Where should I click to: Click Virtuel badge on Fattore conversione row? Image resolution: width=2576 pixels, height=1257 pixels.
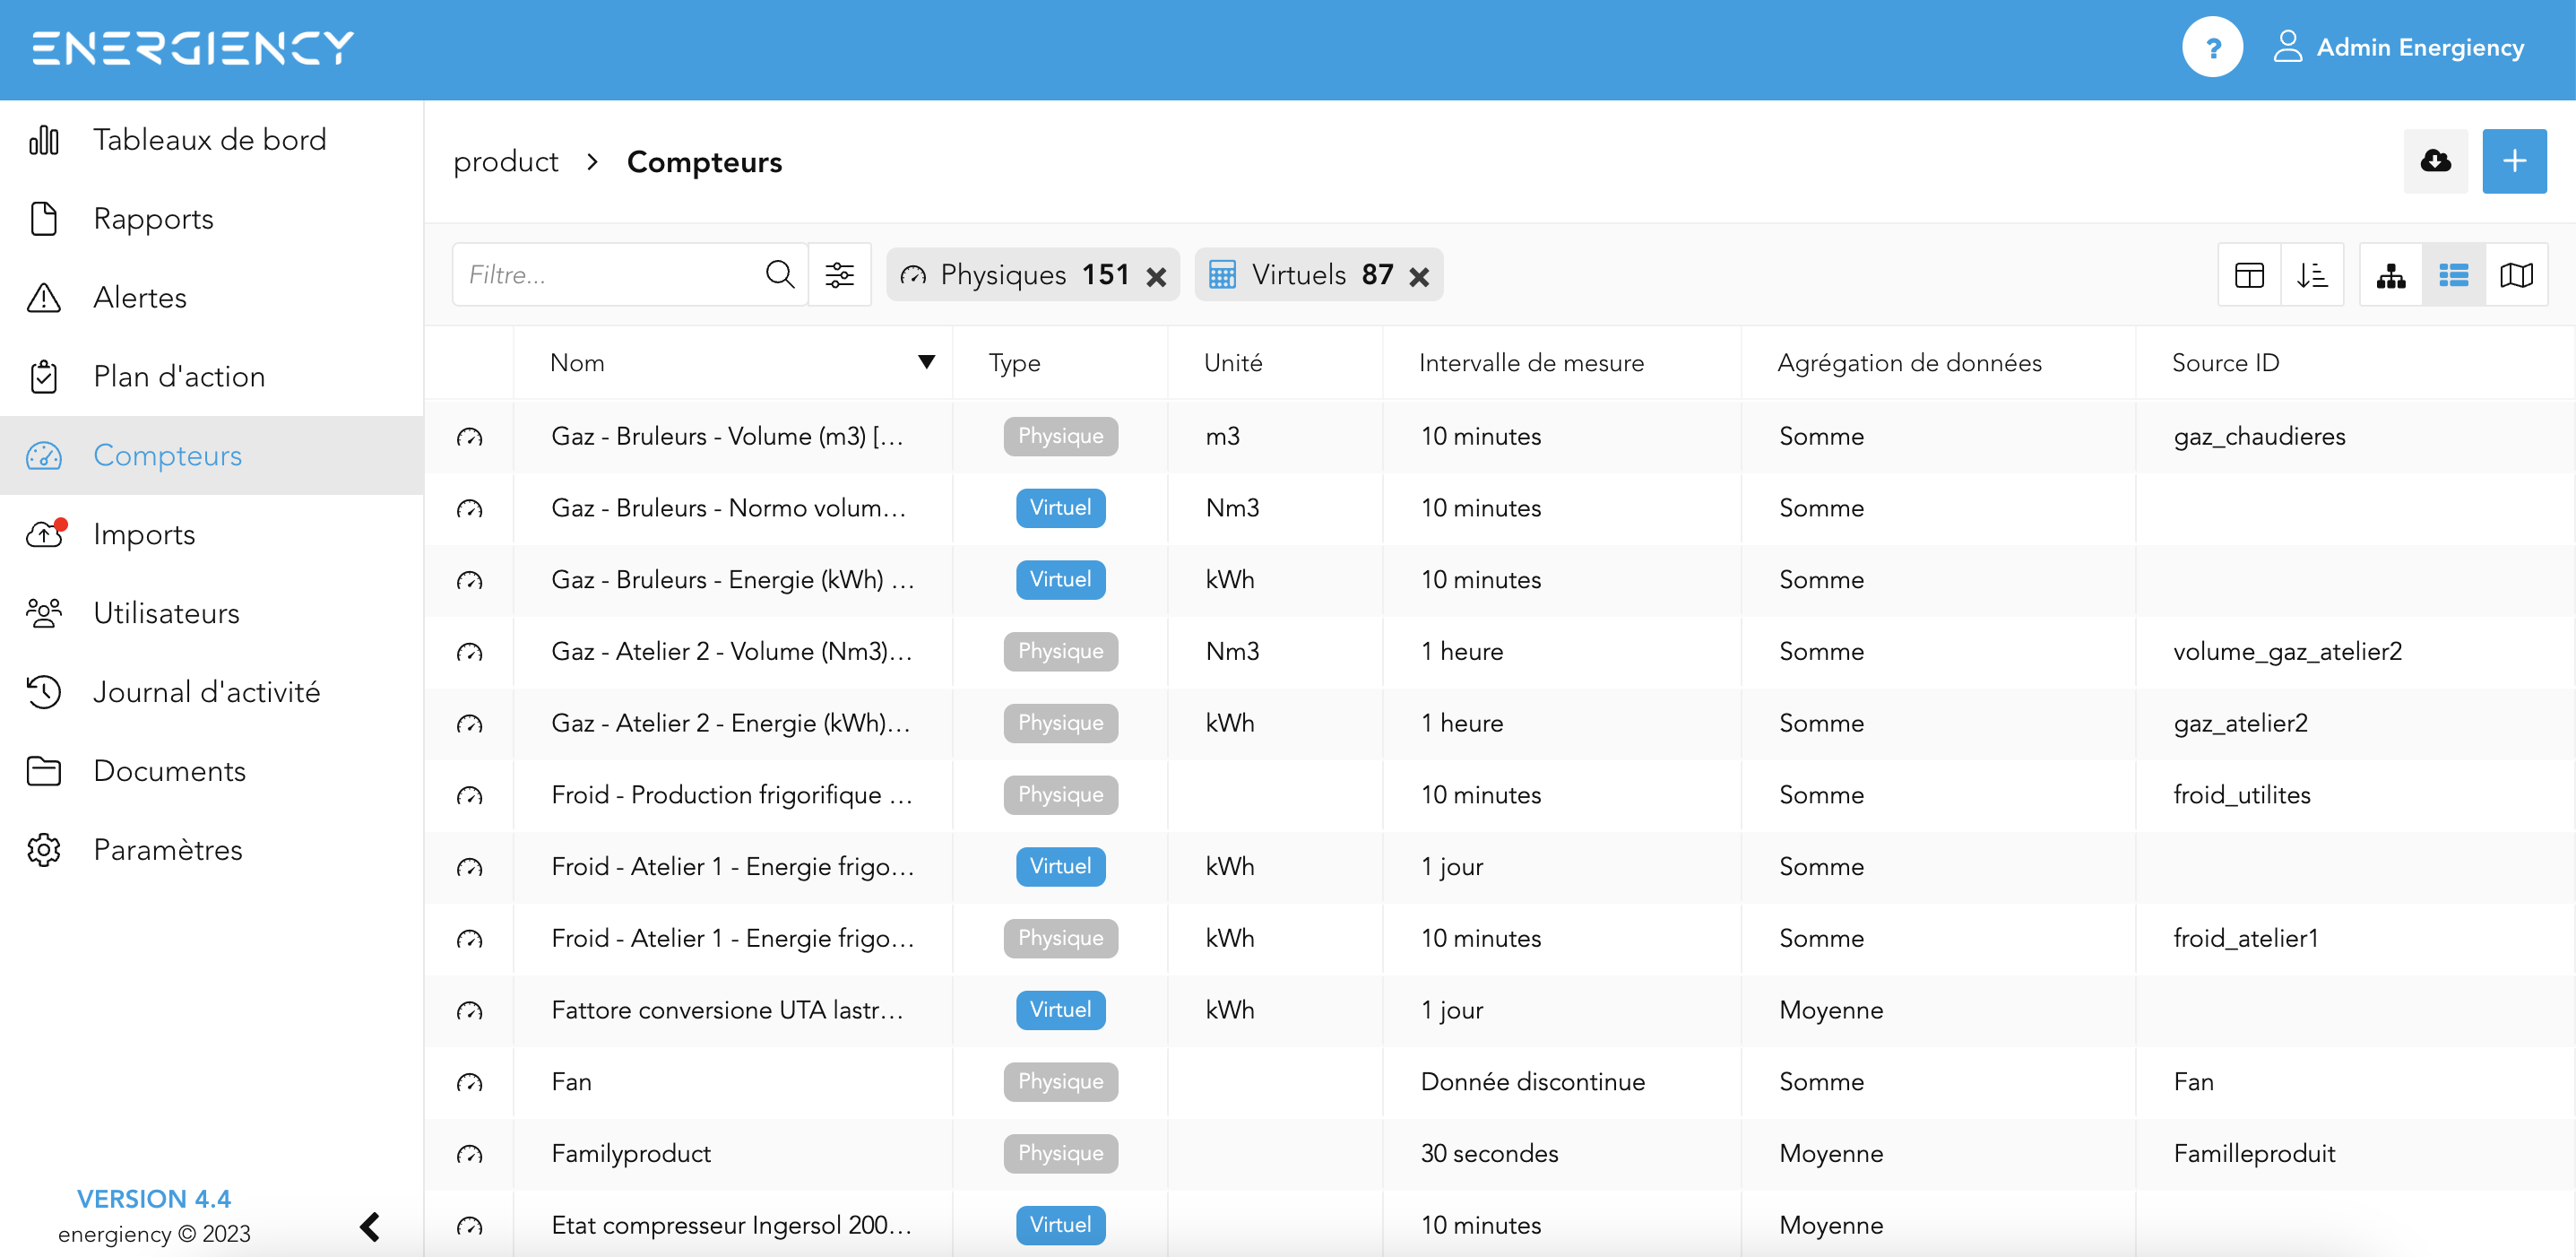1060,1010
